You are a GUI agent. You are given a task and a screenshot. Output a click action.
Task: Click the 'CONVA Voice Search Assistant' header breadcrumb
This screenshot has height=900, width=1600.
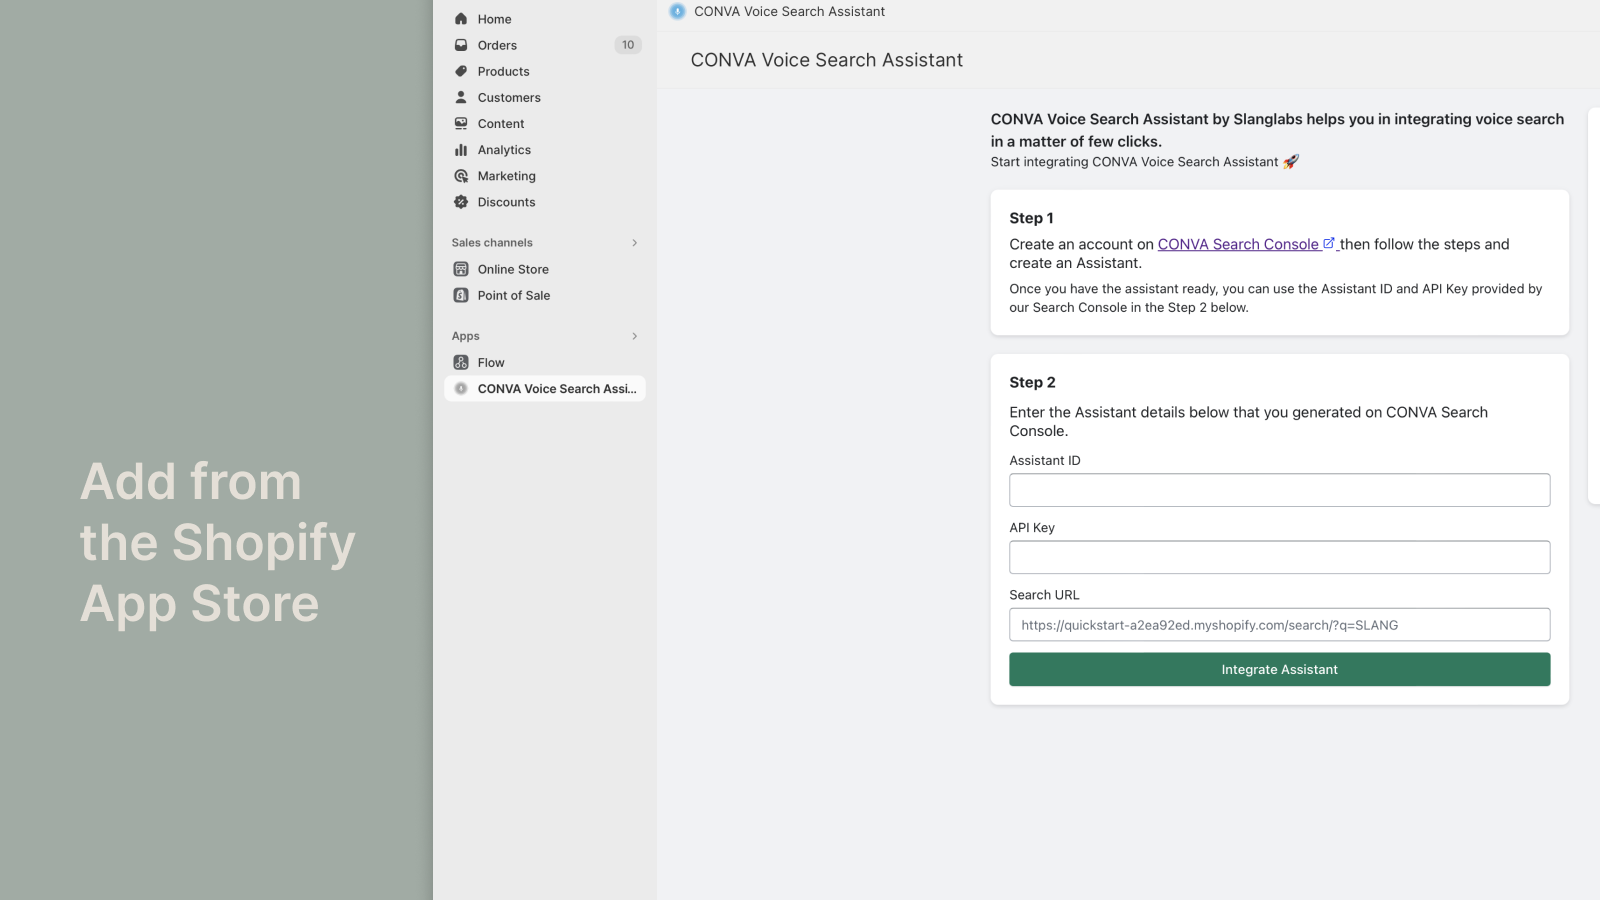(789, 11)
